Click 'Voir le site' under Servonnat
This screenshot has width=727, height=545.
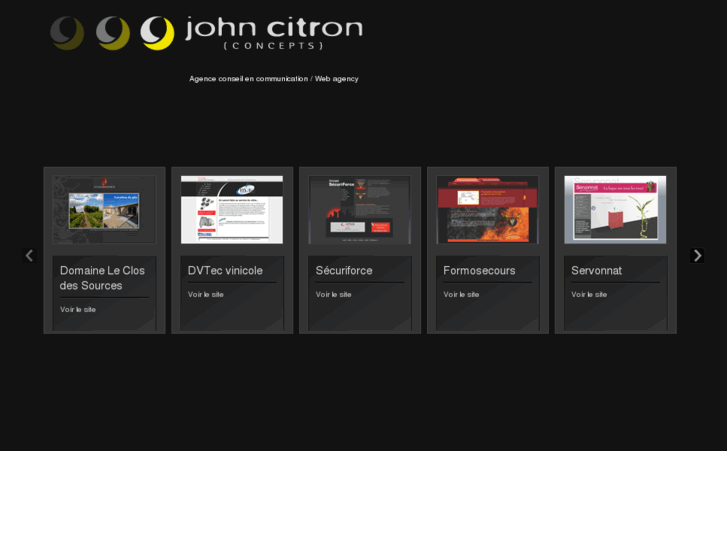tap(589, 295)
